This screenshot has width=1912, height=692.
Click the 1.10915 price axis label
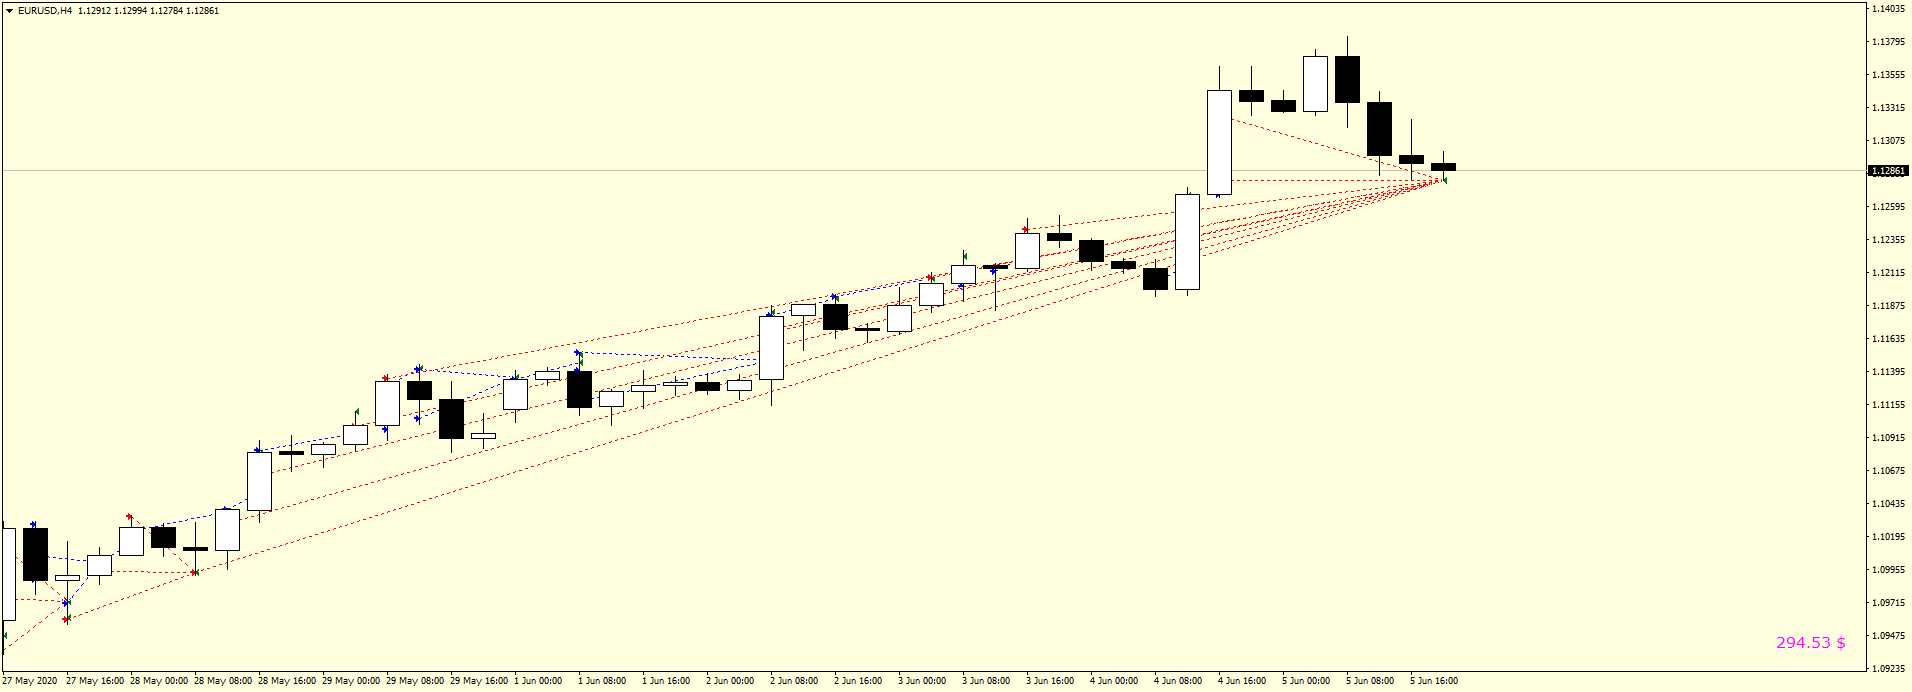pos(1889,438)
